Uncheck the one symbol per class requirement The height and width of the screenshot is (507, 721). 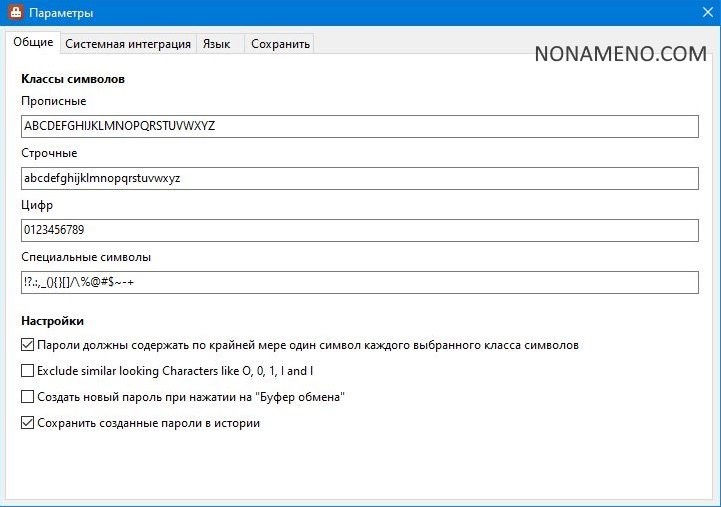pyautogui.click(x=27, y=345)
